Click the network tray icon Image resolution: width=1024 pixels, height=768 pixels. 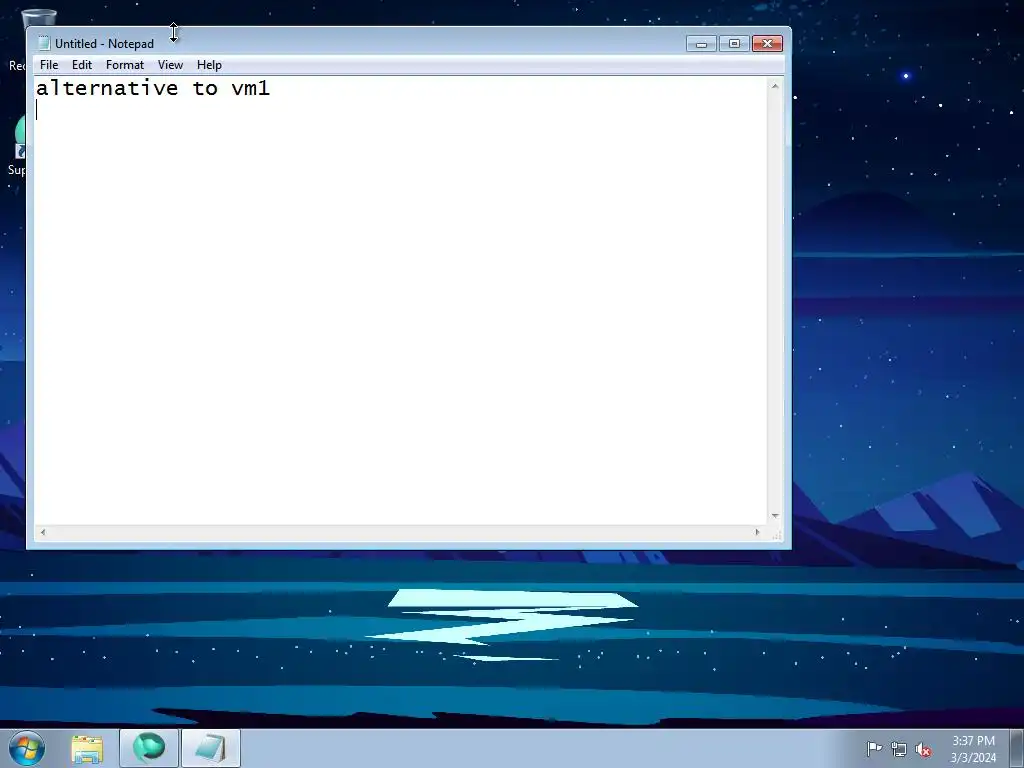(899, 749)
